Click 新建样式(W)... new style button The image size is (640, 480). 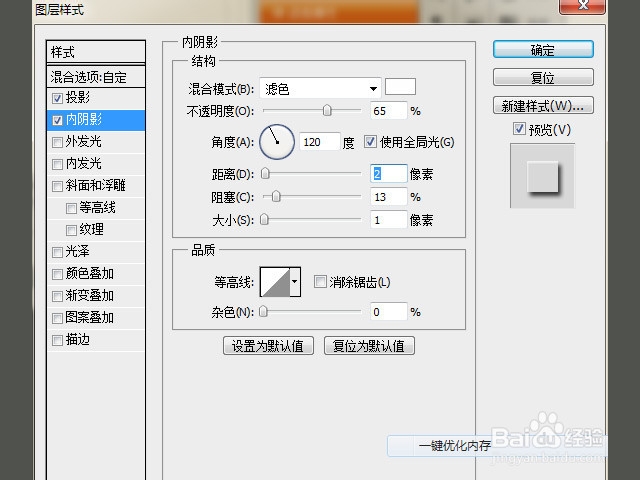coord(543,105)
